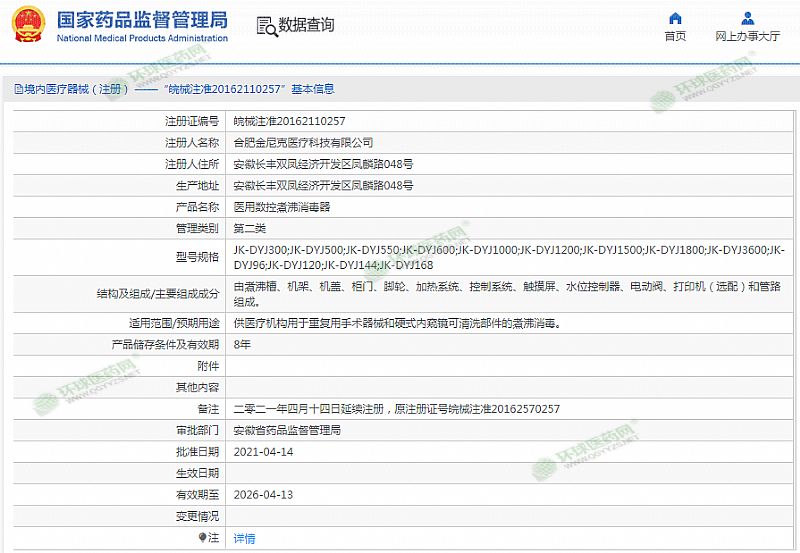Click the 第二类 management category value

[x=250, y=229]
